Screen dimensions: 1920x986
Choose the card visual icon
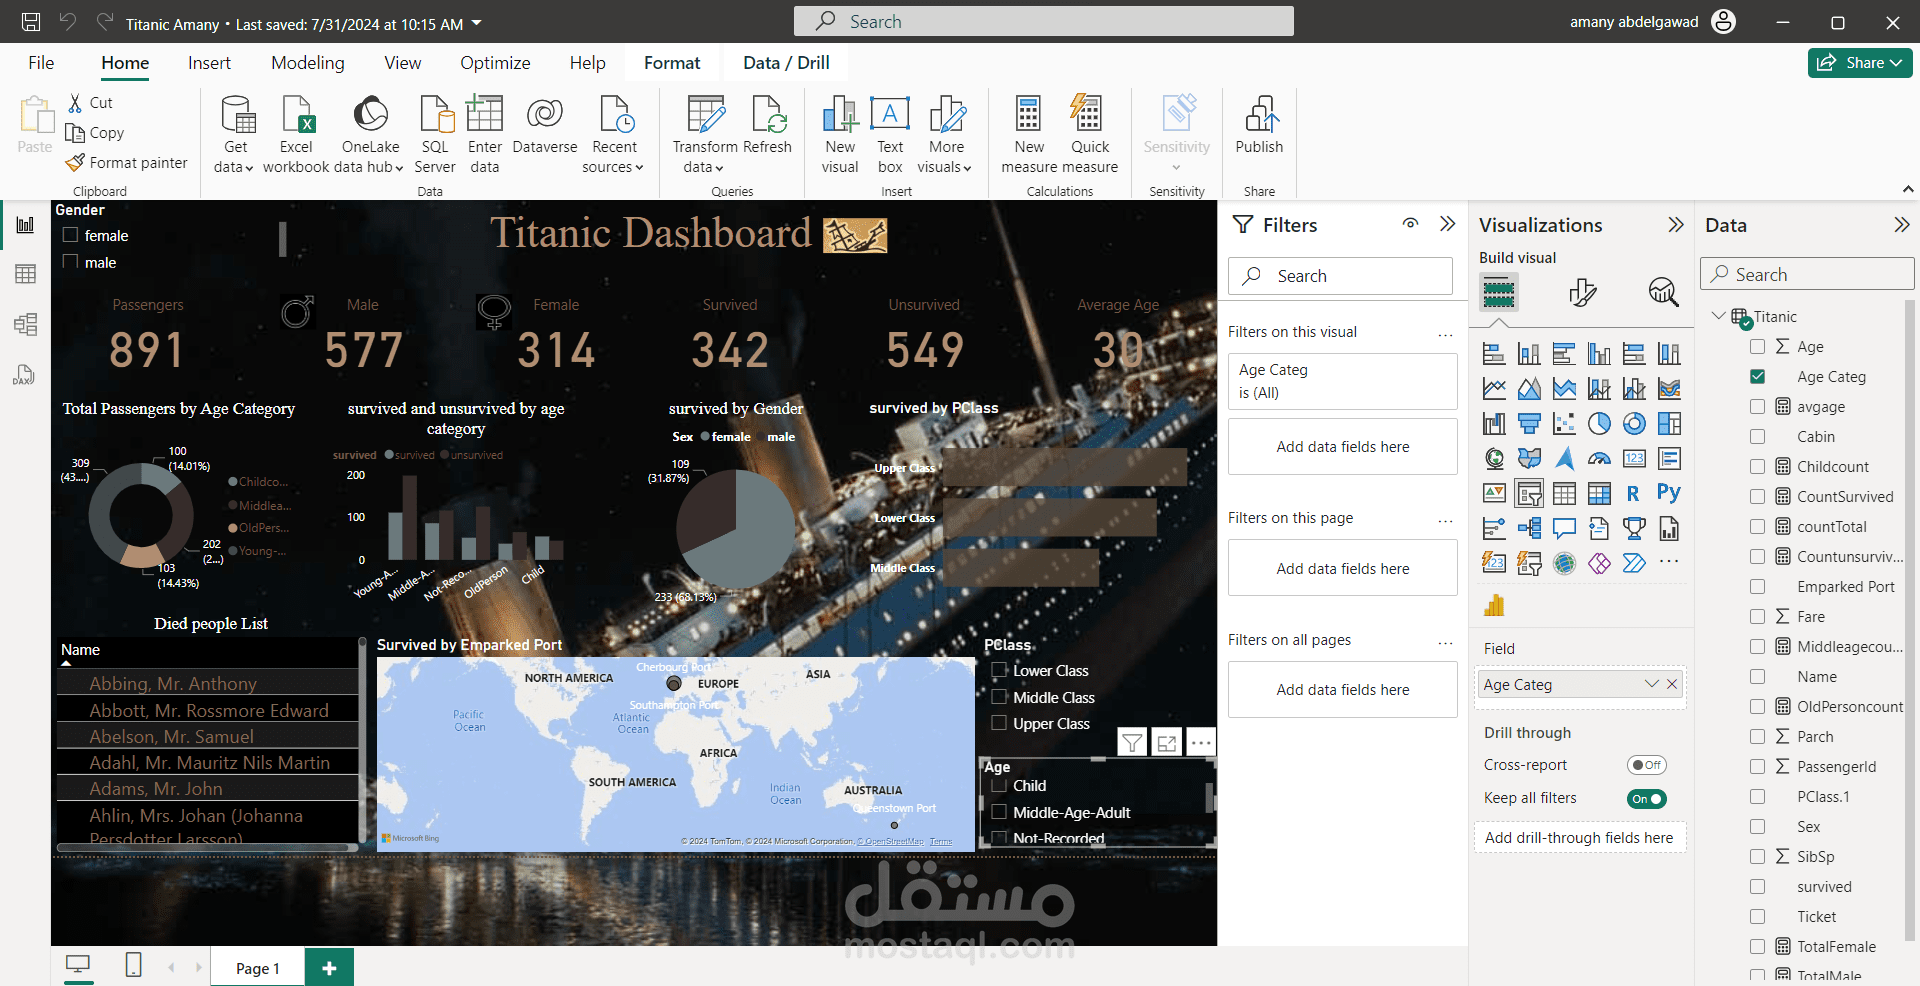(x=1634, y=459)
